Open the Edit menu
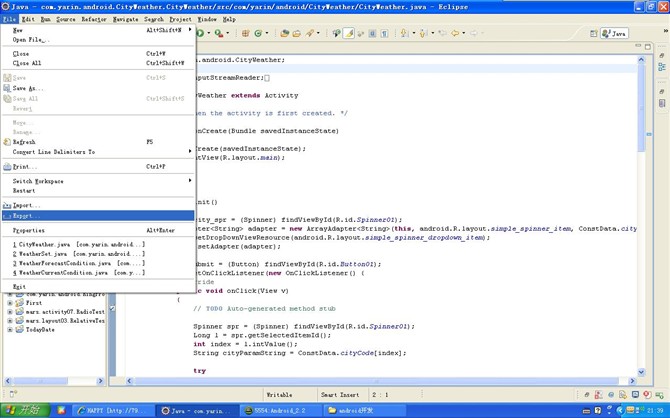The image size is (670, 418). tap(28, 19)
